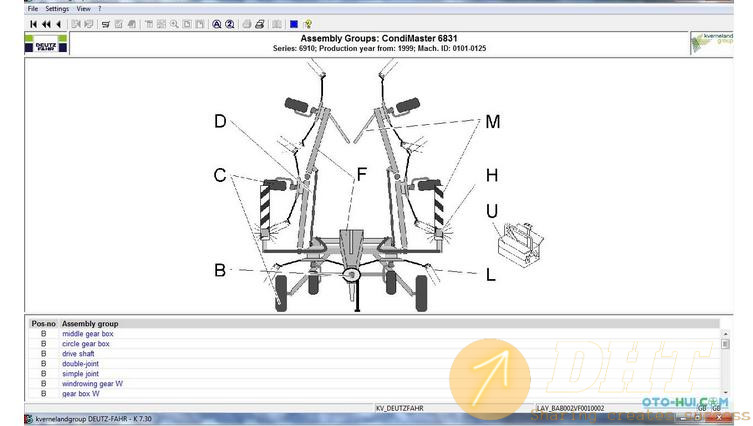Click the blue square toolbar icon
This screenshot has width=753, height=426.
point(294,24)
